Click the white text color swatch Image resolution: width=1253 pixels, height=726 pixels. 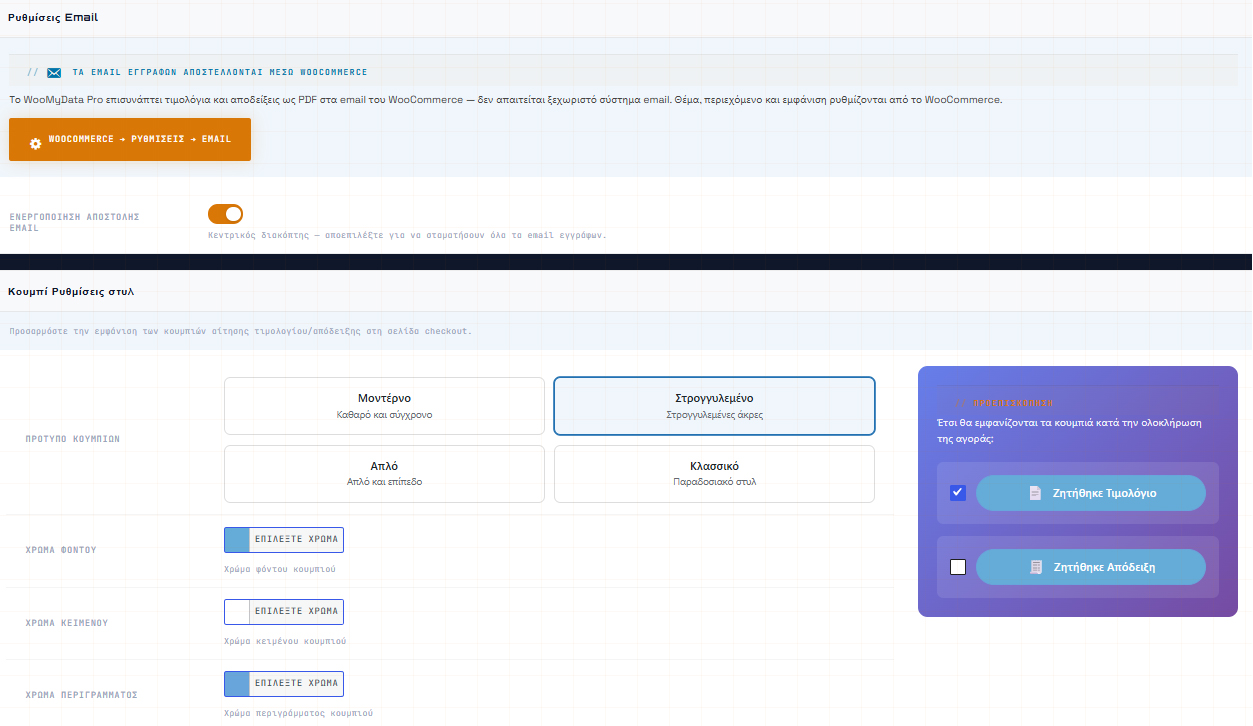(x=237, y=612)
